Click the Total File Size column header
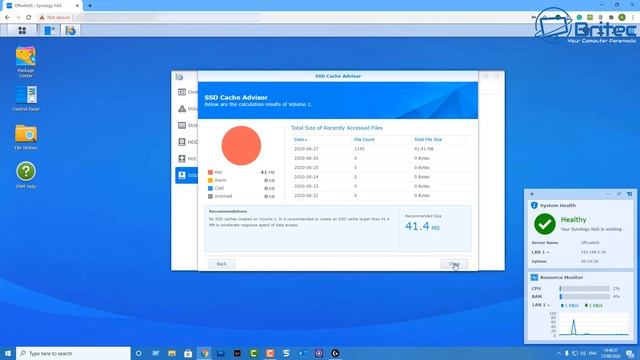This screenshot has height=360, width=640. (428, 140)
